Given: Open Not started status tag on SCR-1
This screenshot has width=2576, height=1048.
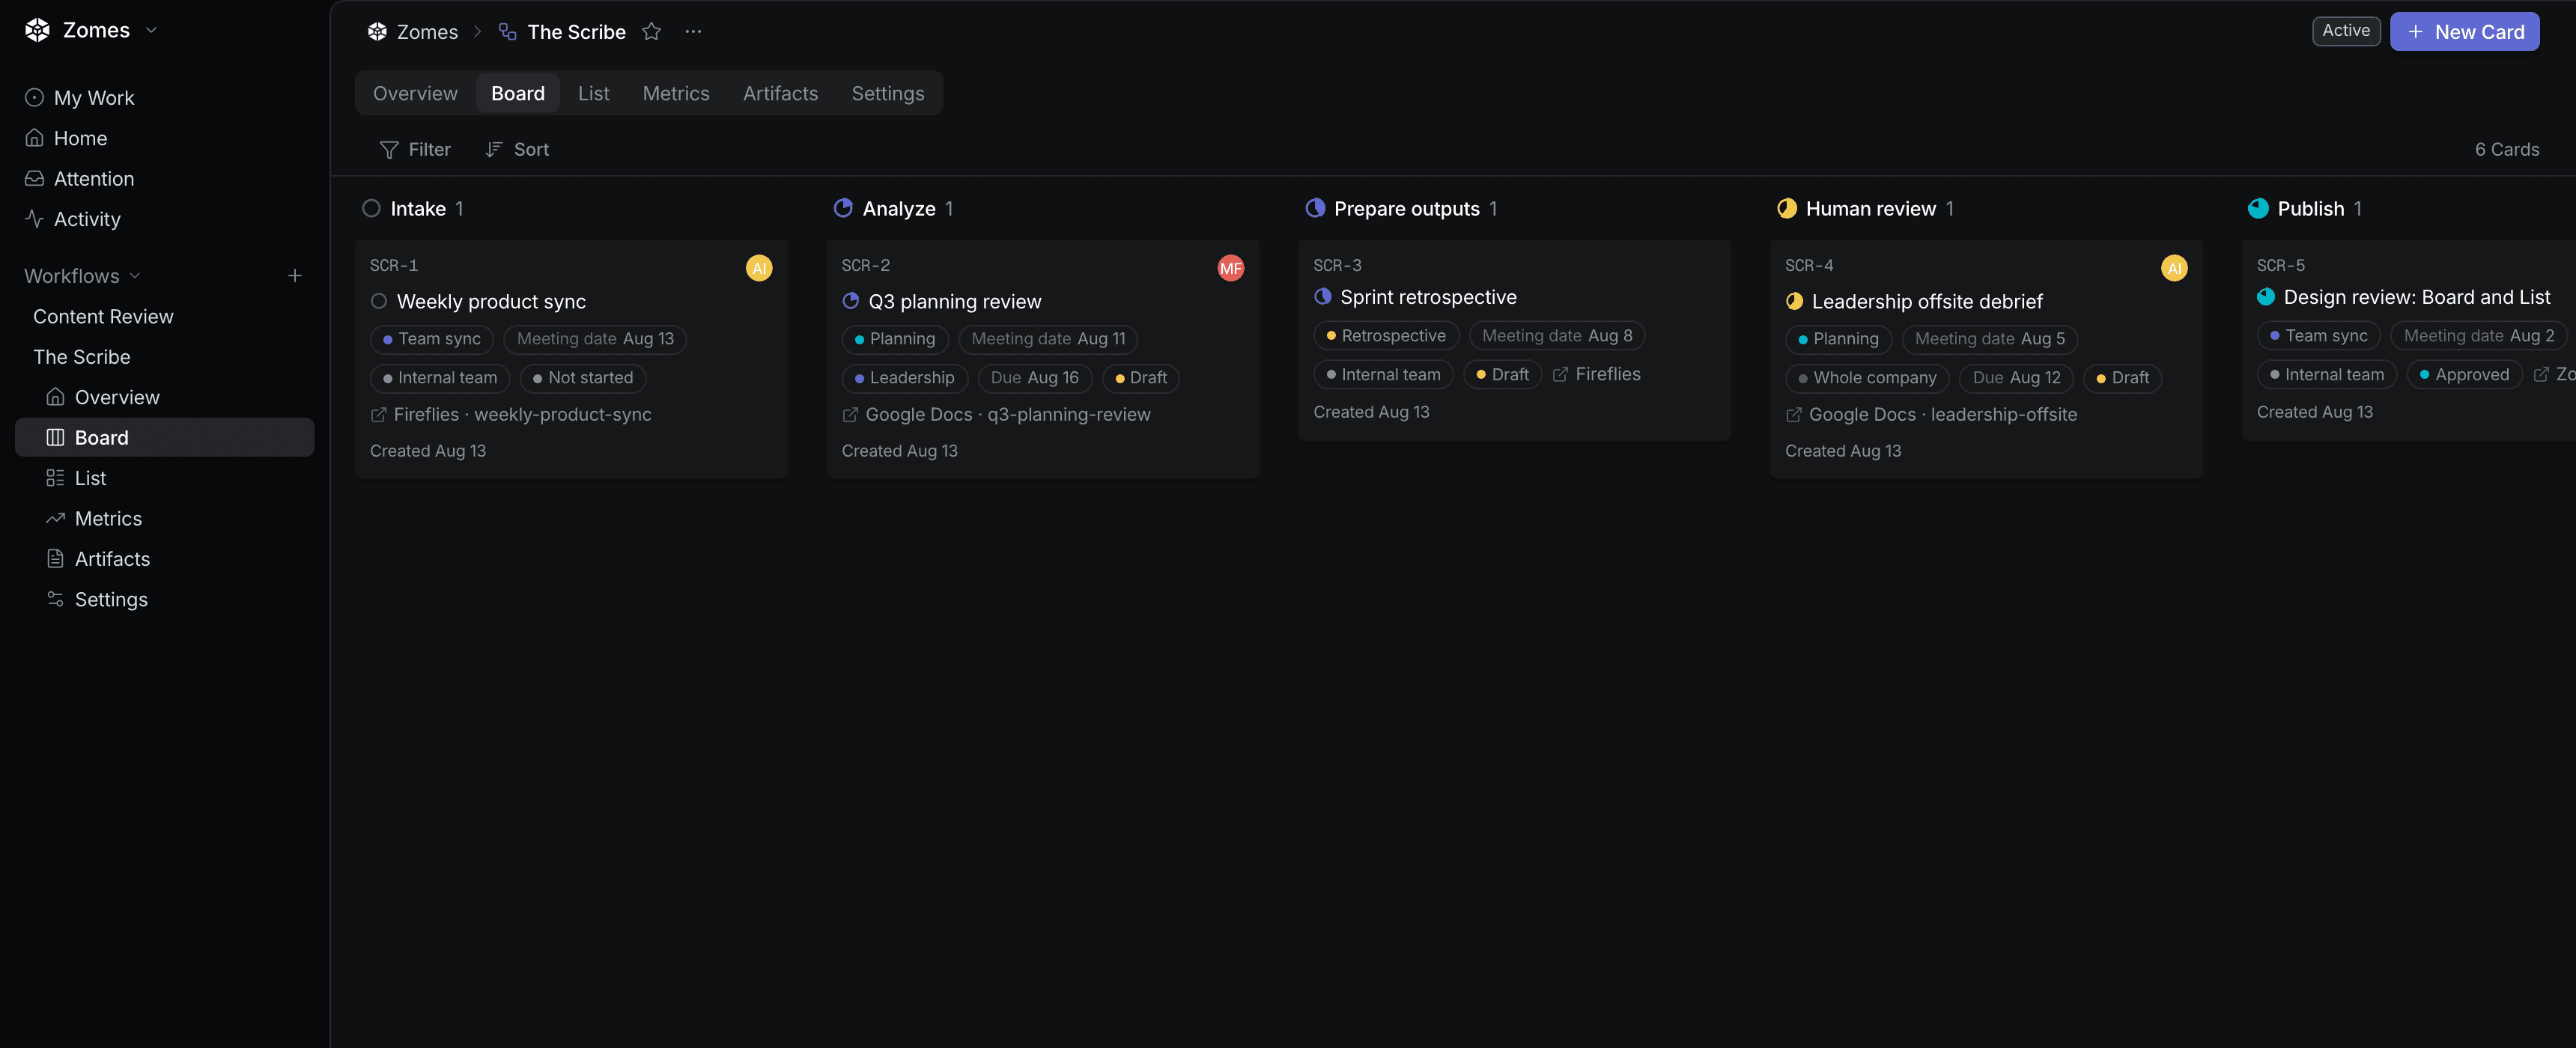Looking at the screenshot, I should 583,378.
